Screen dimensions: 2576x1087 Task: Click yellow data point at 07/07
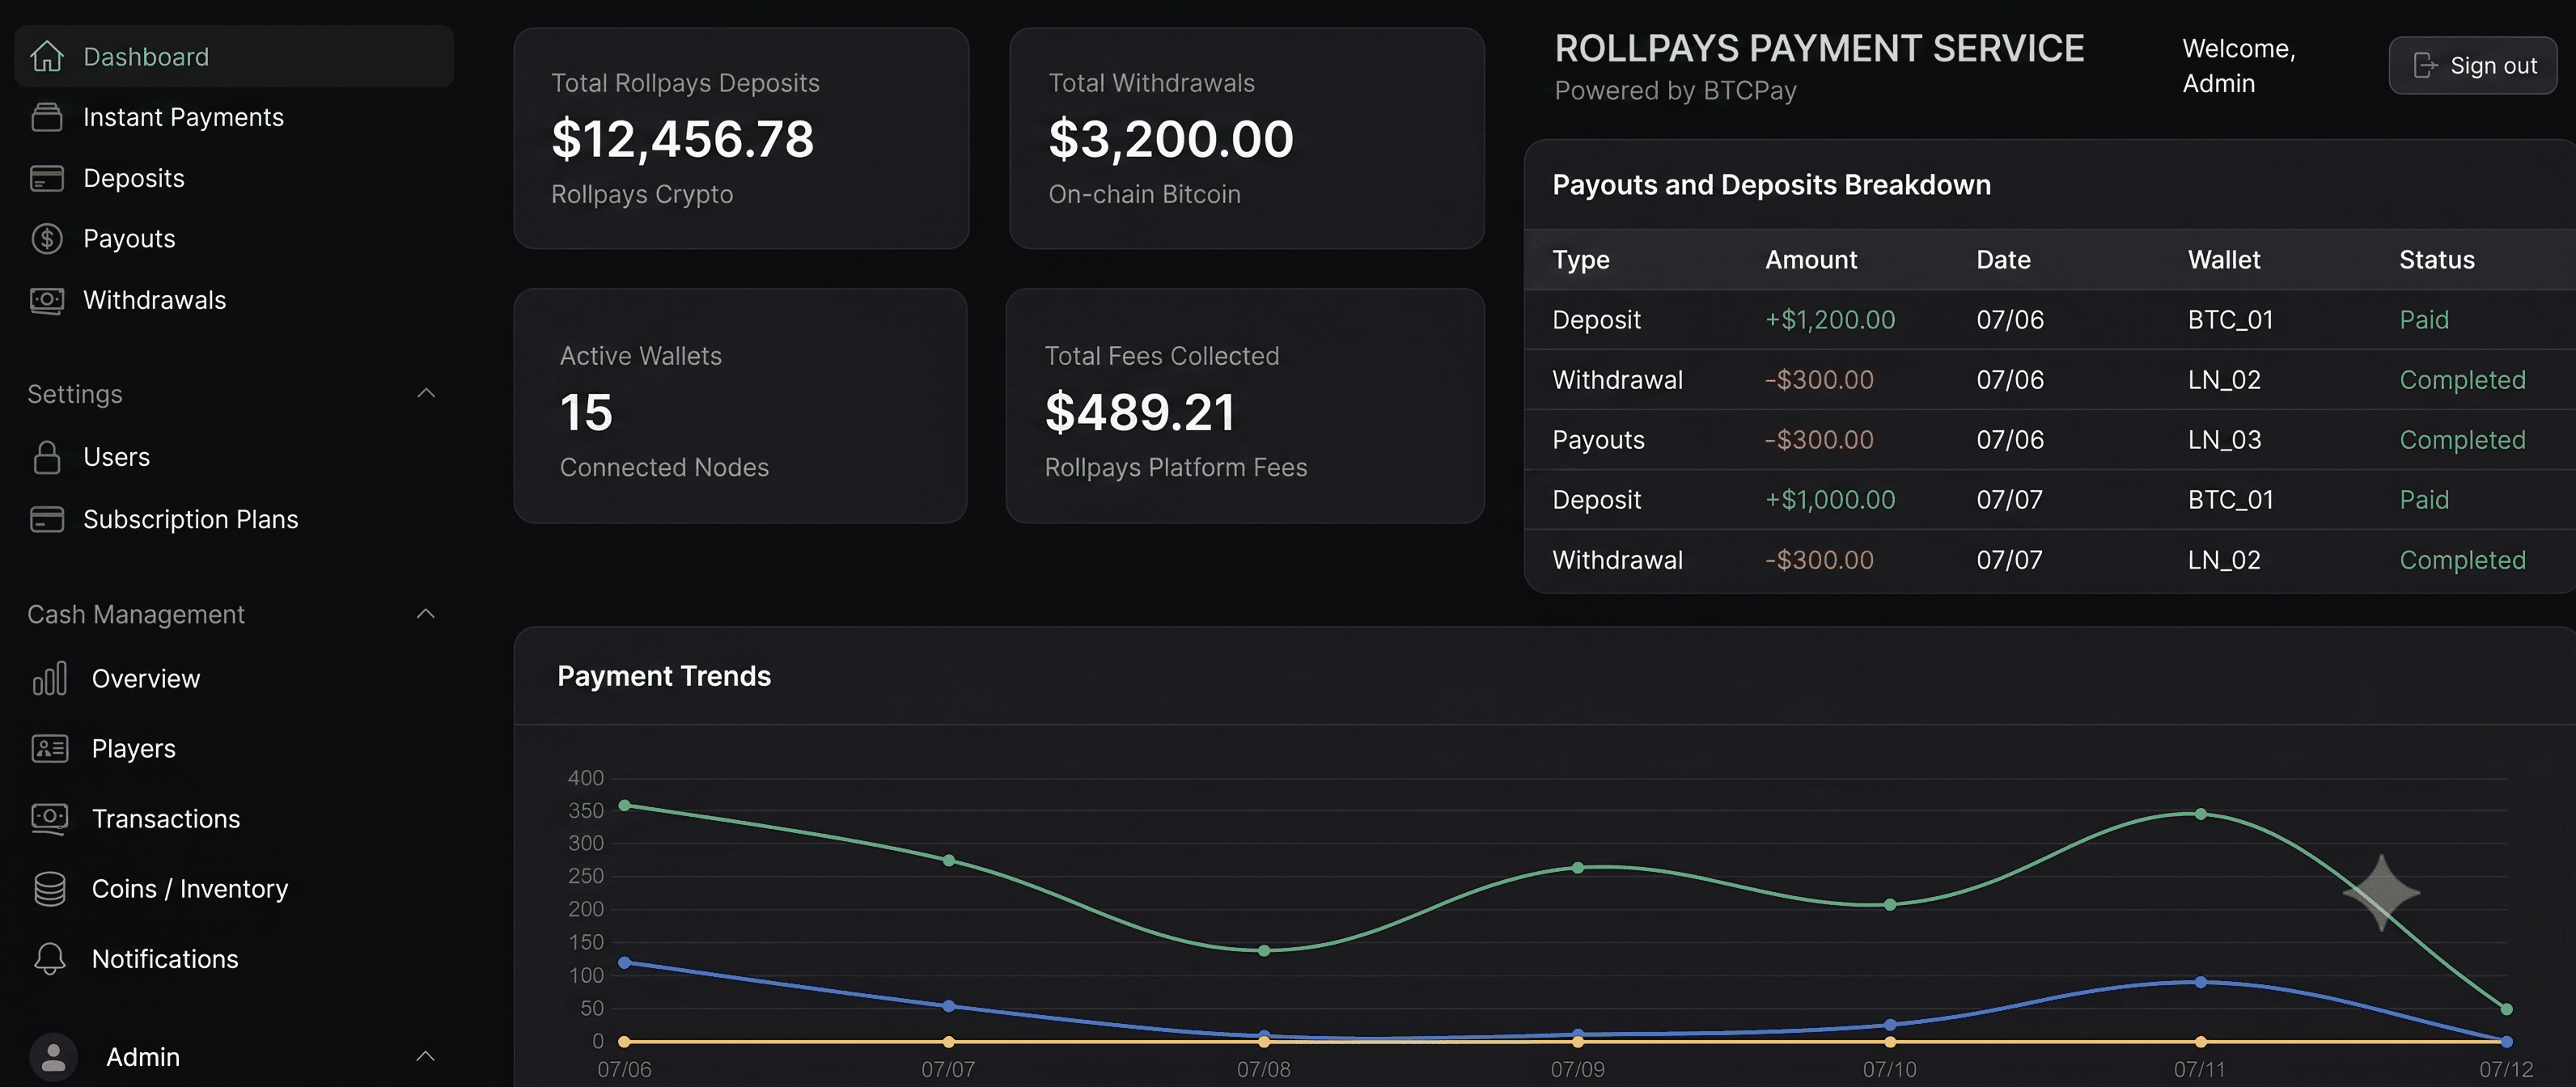tap(949, 1041)
